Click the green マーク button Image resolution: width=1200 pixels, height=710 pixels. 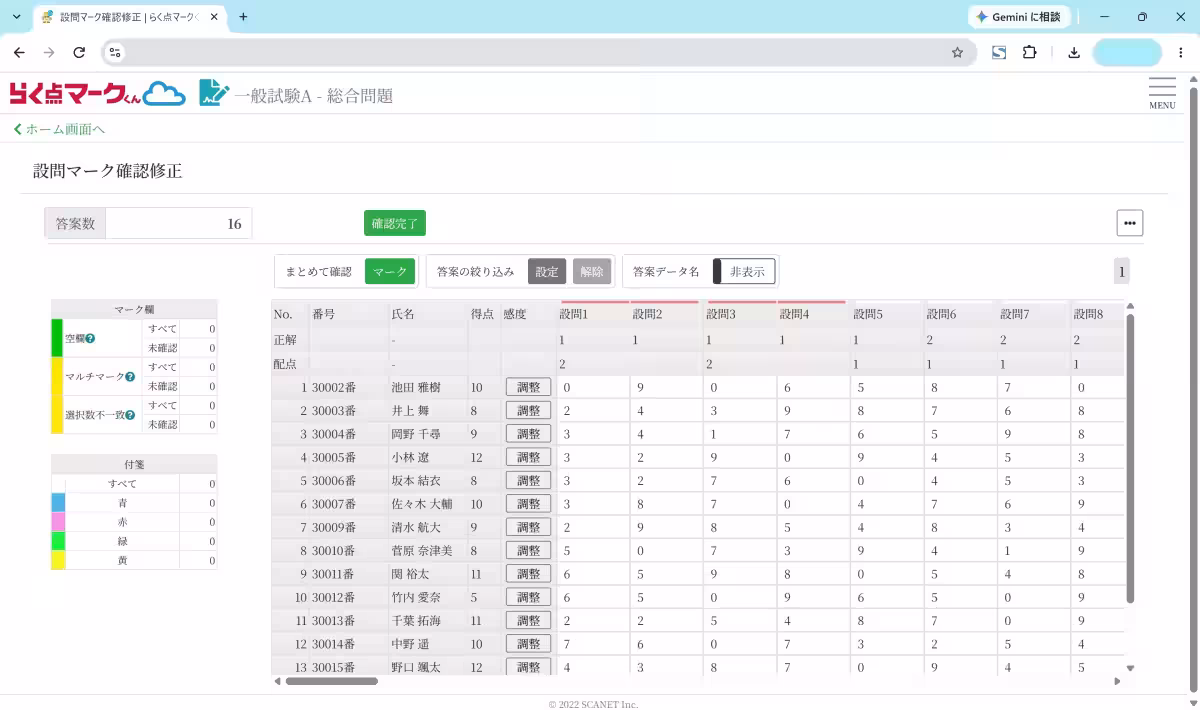coord(390,271)
